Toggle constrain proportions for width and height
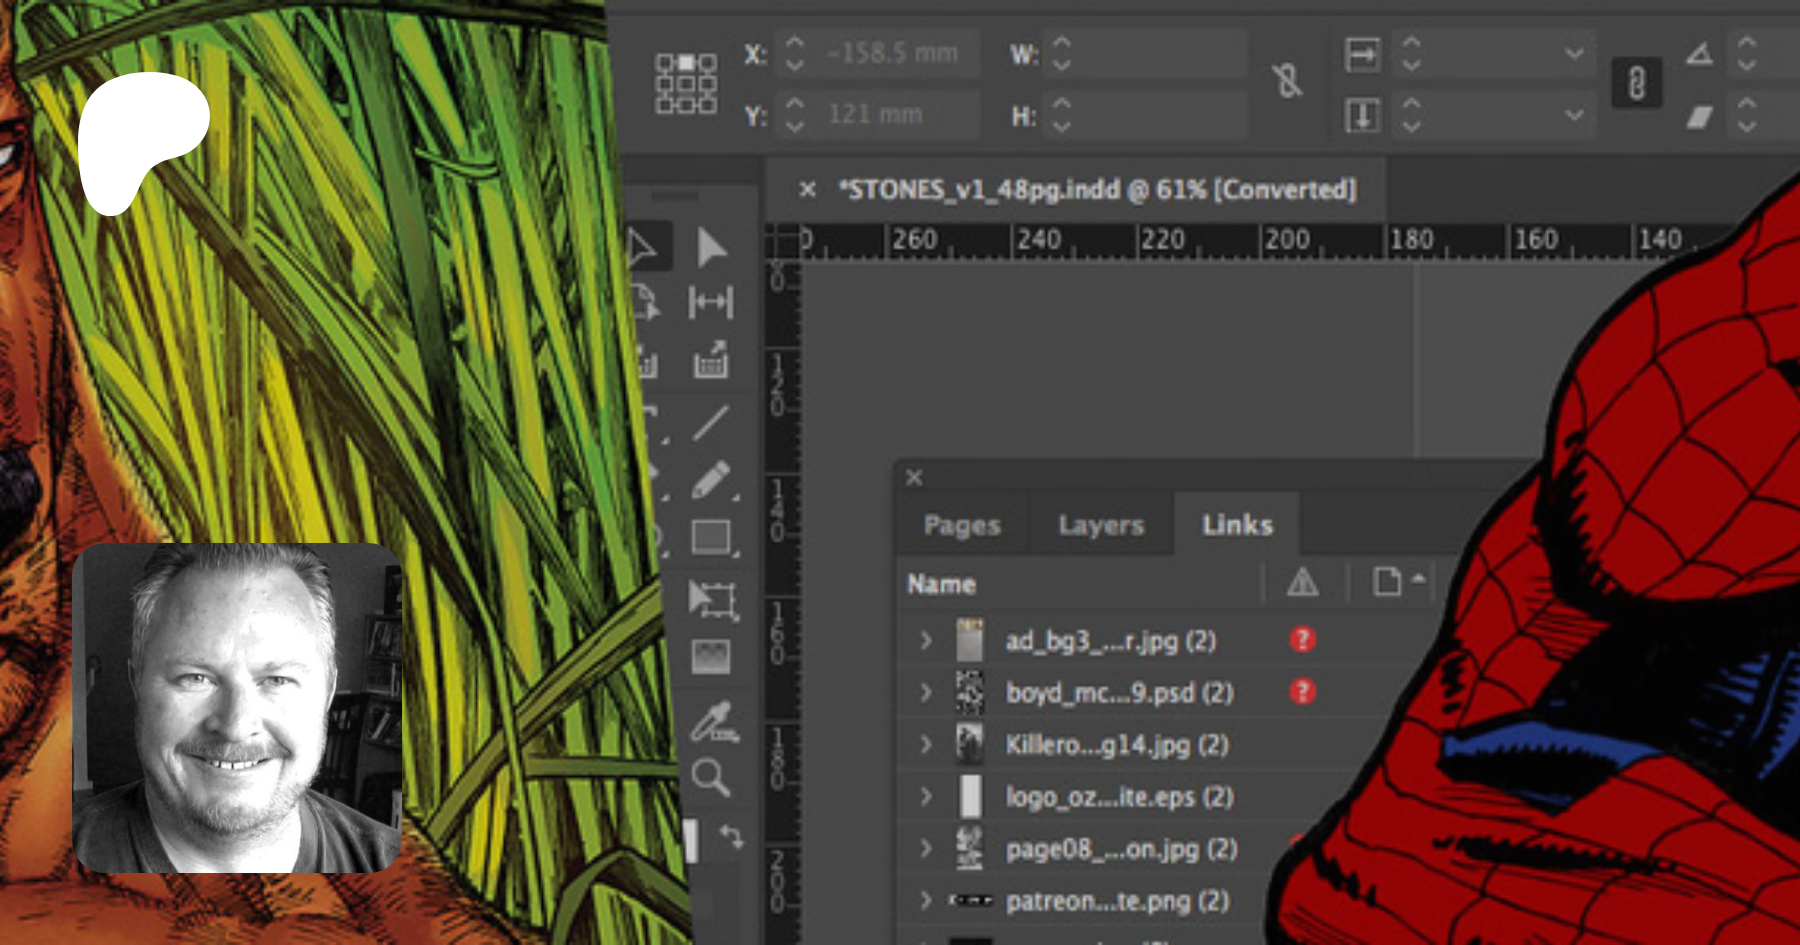Image resolution: width=1800 pixels, height=945 pixels. [1287, 82]
